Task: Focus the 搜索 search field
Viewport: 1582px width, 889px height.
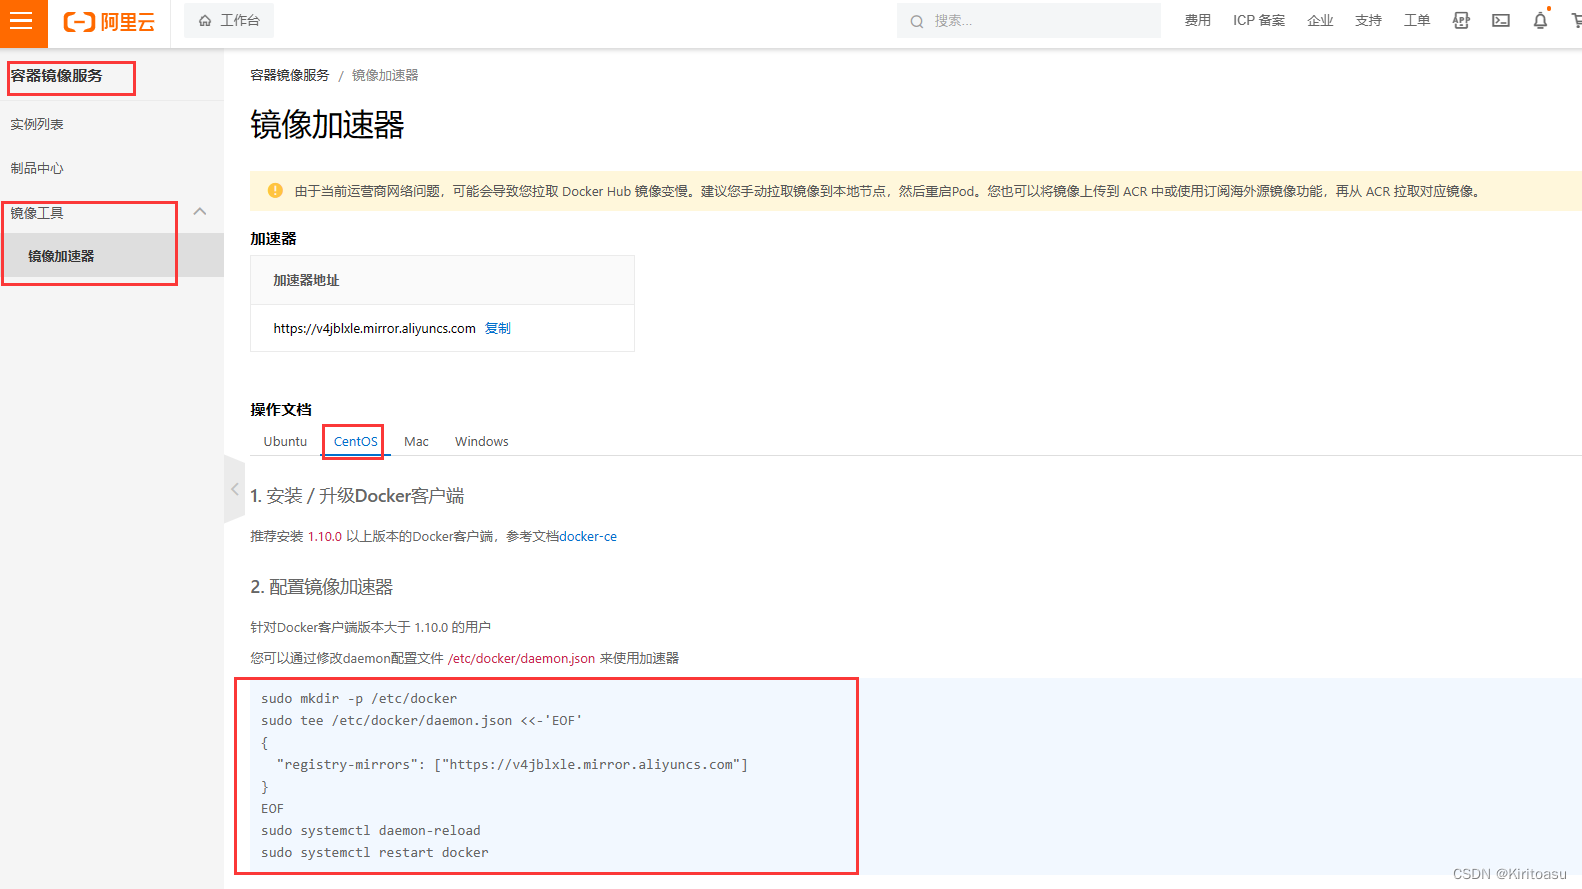Action: [x=1029, y=21]
